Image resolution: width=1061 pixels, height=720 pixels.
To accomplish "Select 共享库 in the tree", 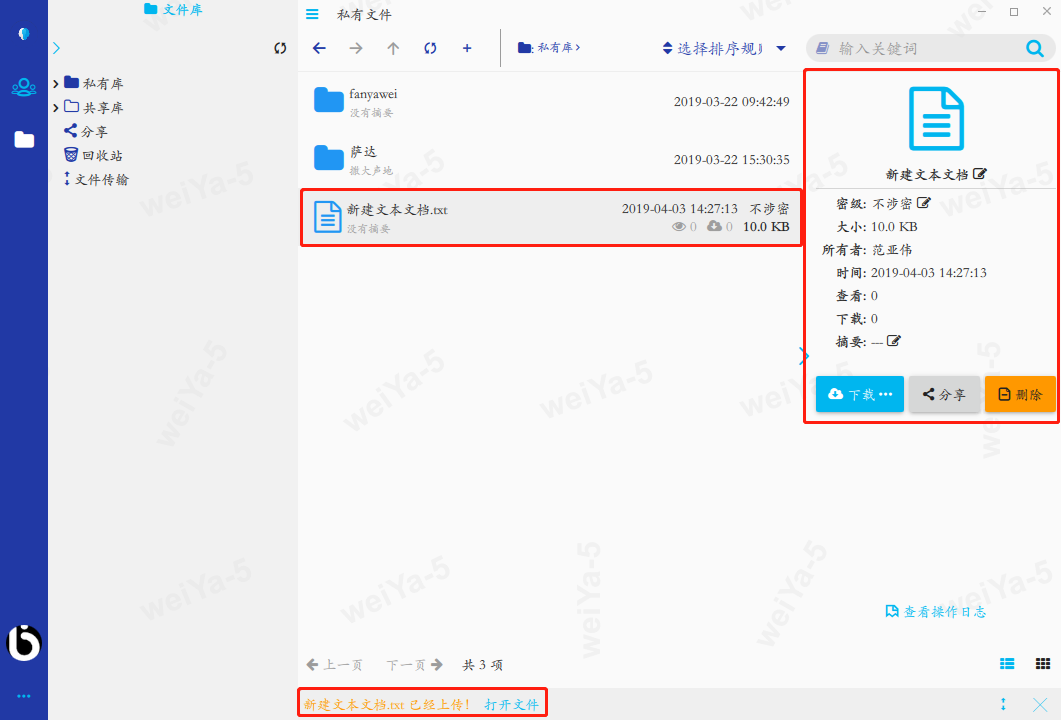I will click(x=93, y=107).
